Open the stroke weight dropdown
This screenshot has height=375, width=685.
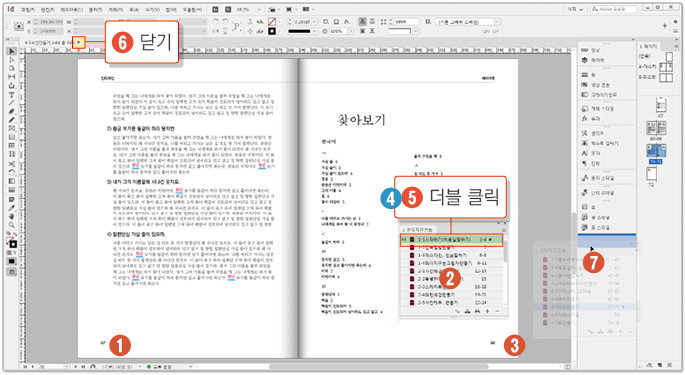[314, 21]
